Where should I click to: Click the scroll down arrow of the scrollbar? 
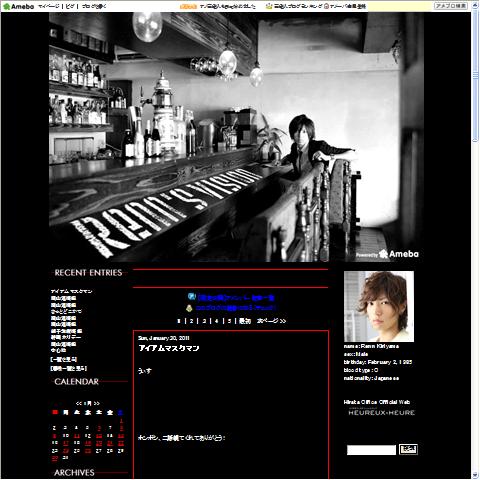coord(475,474)
